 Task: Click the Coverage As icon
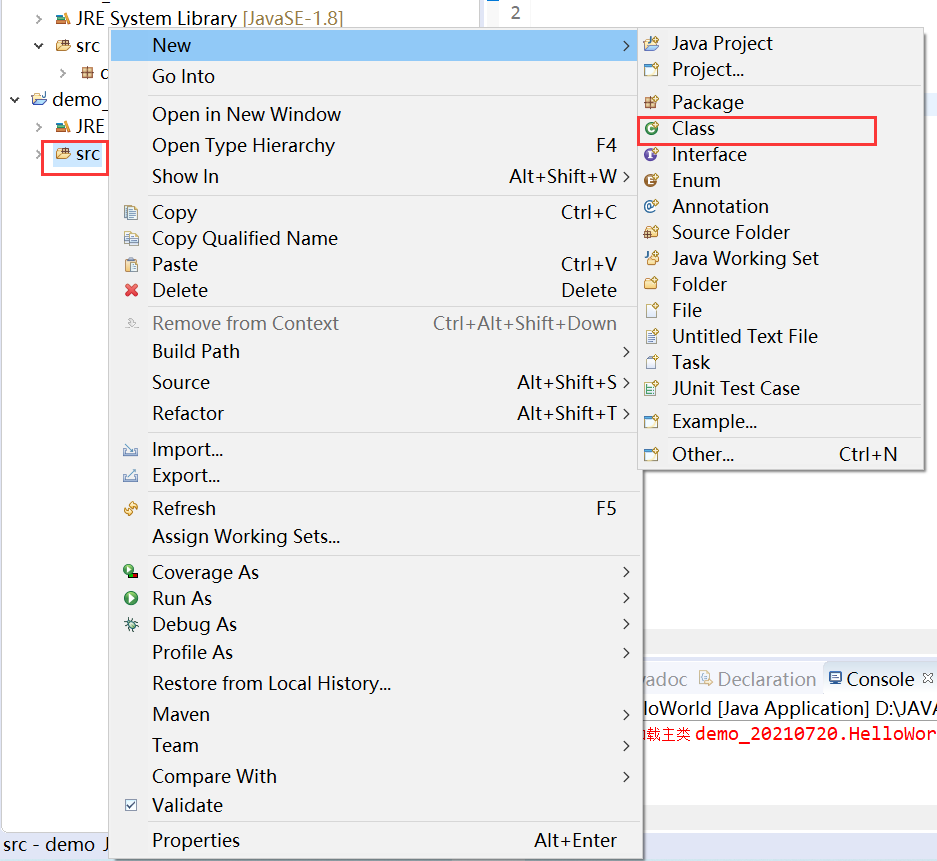pyautogui.click(x=131, y=572)
